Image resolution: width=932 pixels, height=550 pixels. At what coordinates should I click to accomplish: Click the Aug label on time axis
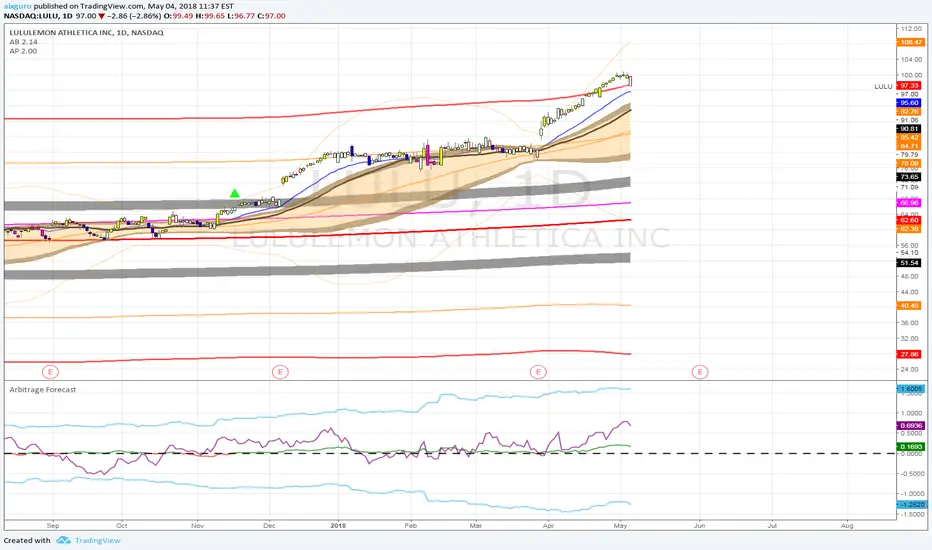coord(847,526)
